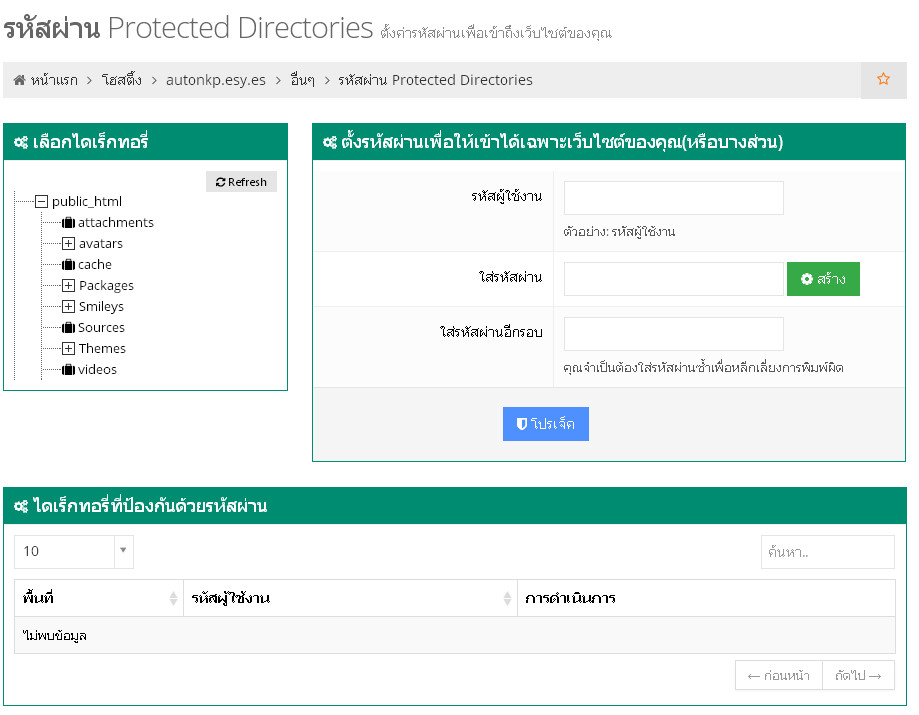Screen dimensions: 919x715
Task: Expand the Smileys folder node
Action: (x=68, y=307)
